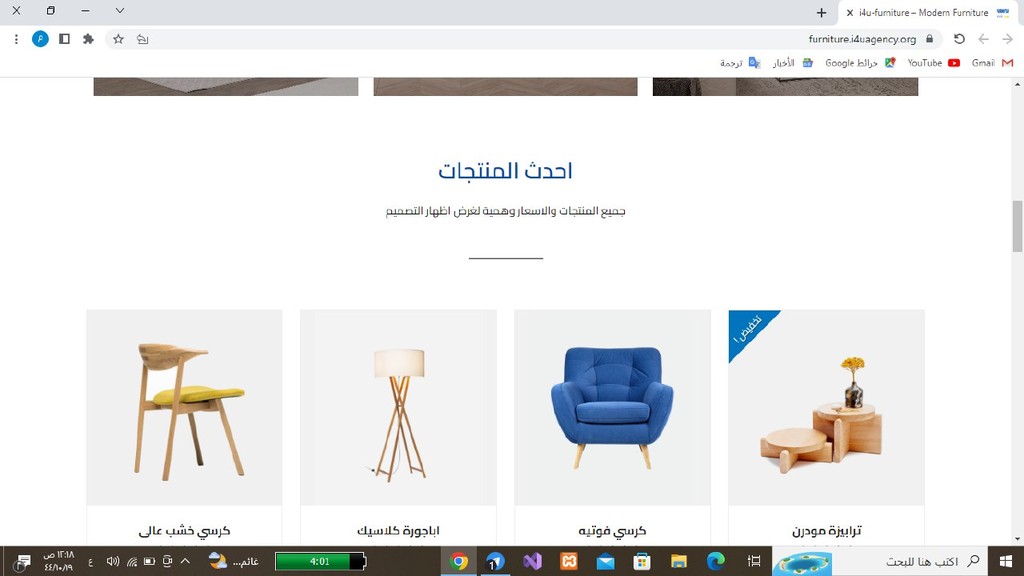Click the site lock security icon
Screen dimensions: 1024x576
(929, 39)
